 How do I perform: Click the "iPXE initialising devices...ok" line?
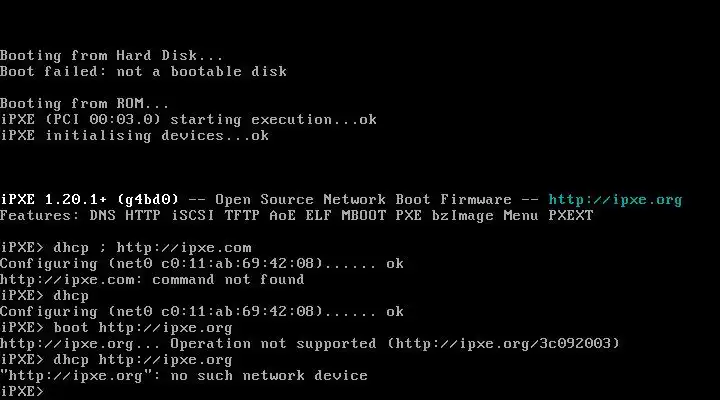(134, 135)
